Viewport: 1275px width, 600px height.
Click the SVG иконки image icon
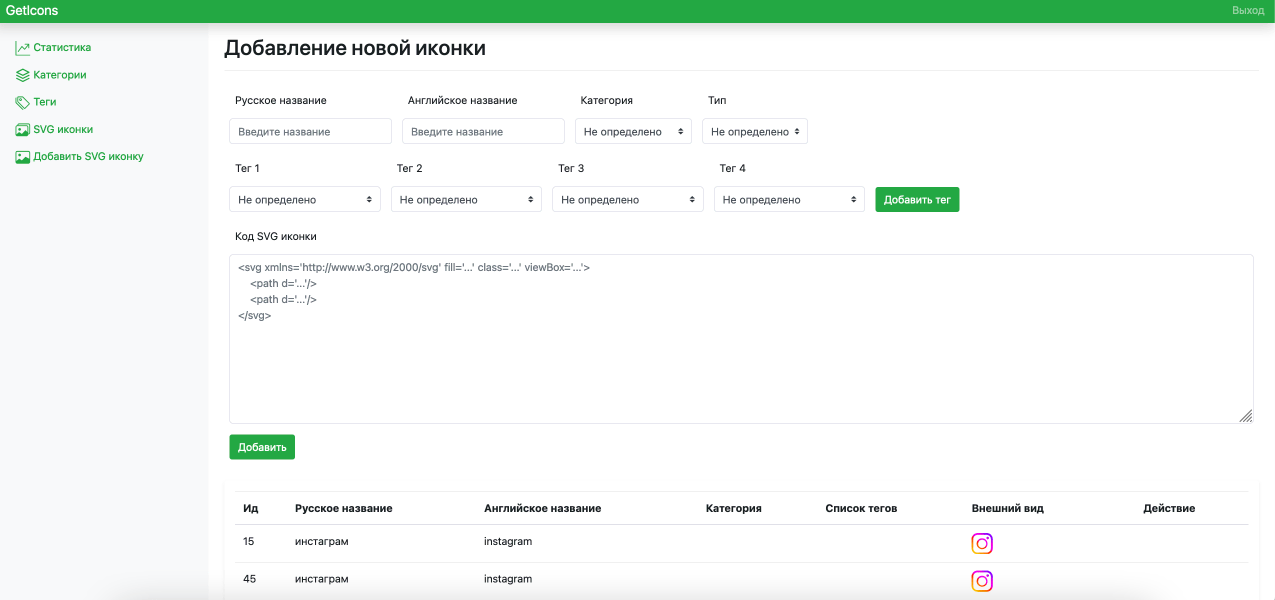pos(22,130)
